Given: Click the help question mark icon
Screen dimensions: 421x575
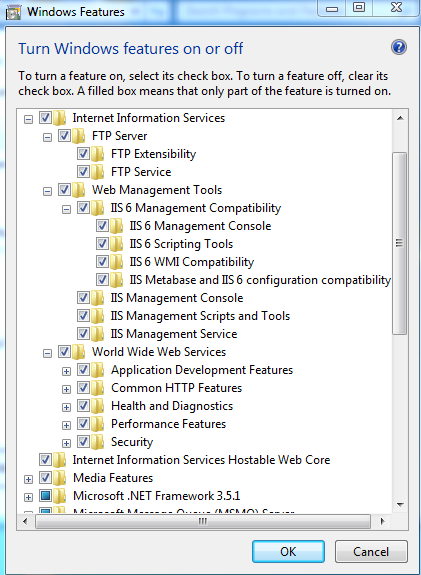Looking at the screenshot, I should (399, 47).
